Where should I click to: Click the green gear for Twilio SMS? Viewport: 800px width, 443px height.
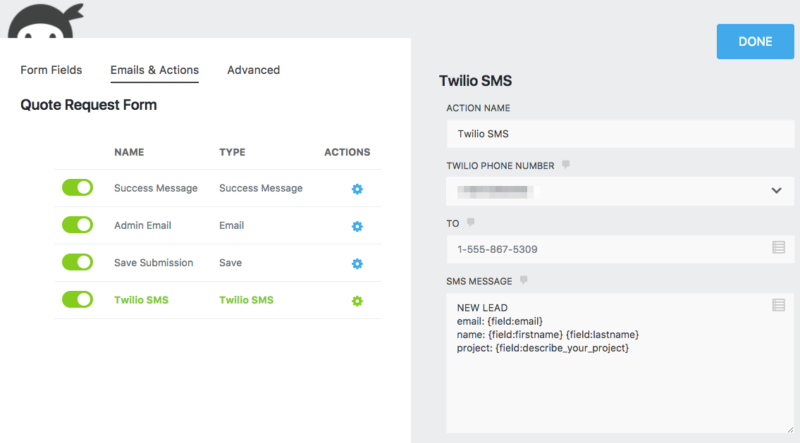pyautogui.click(x=357, y=301)
